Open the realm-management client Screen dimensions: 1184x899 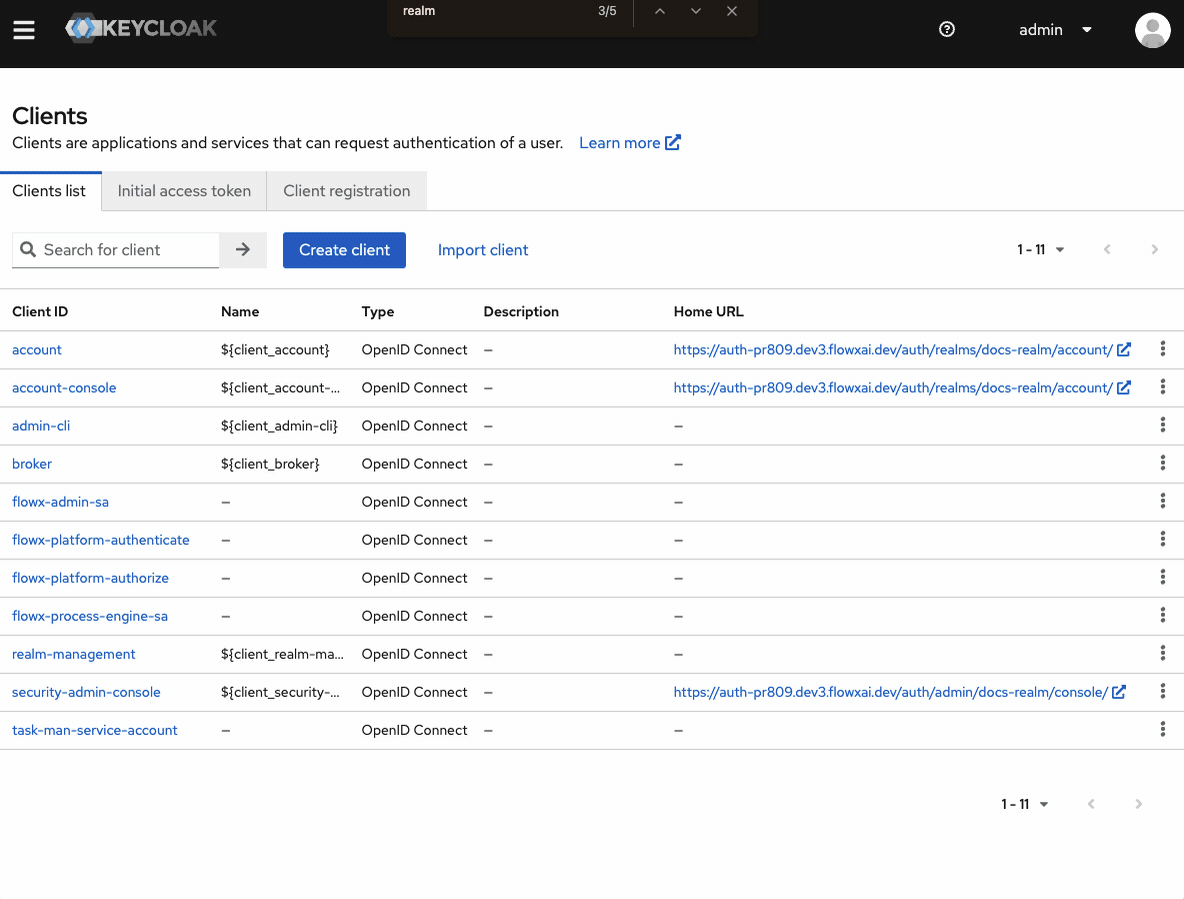click(74, 654)
